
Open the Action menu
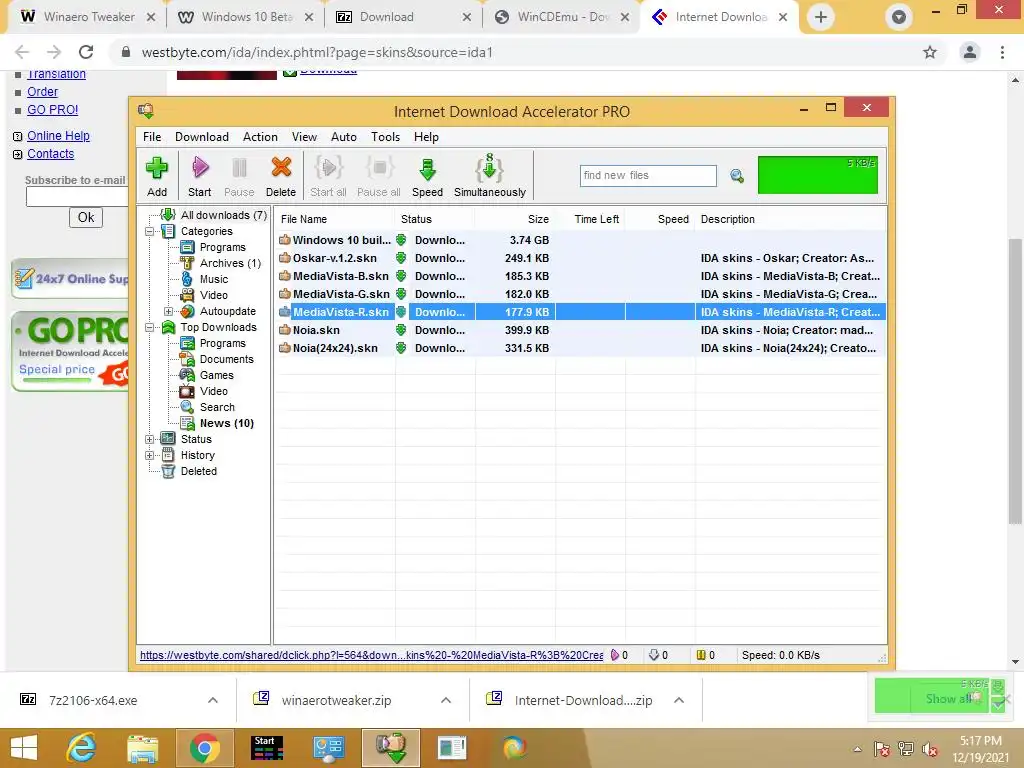click(260, 137)
